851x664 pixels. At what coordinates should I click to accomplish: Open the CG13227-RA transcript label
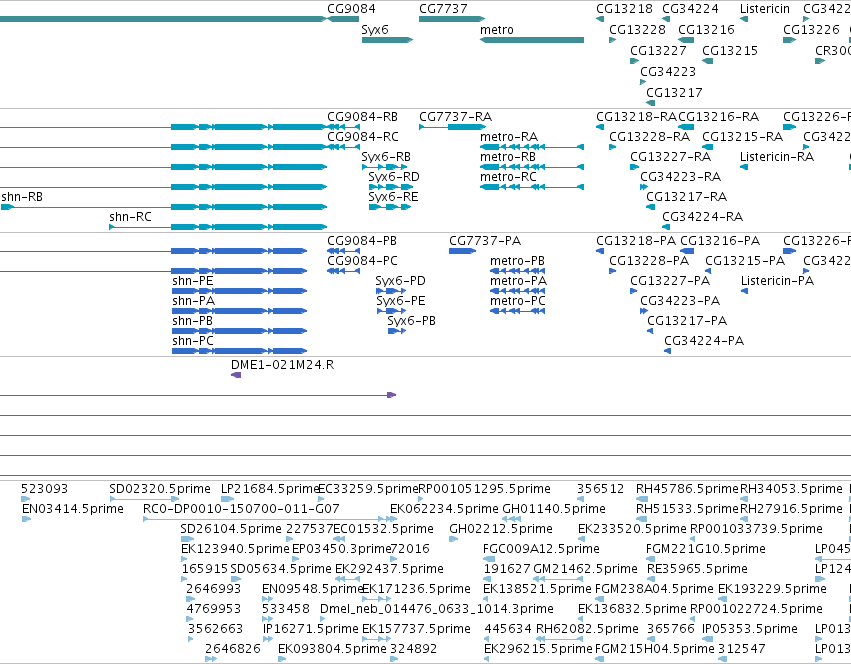[x=671, y=157]
